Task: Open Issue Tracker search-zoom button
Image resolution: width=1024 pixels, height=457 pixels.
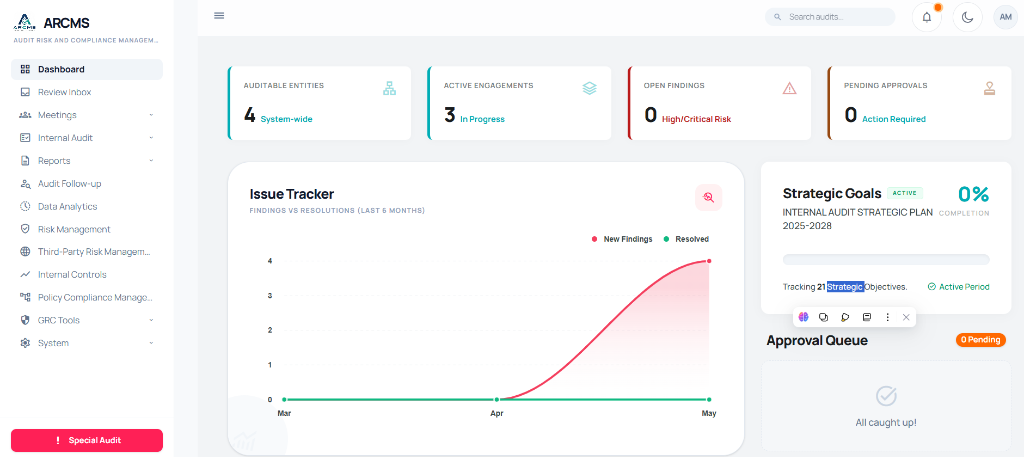Action: [x=709, y=198]
